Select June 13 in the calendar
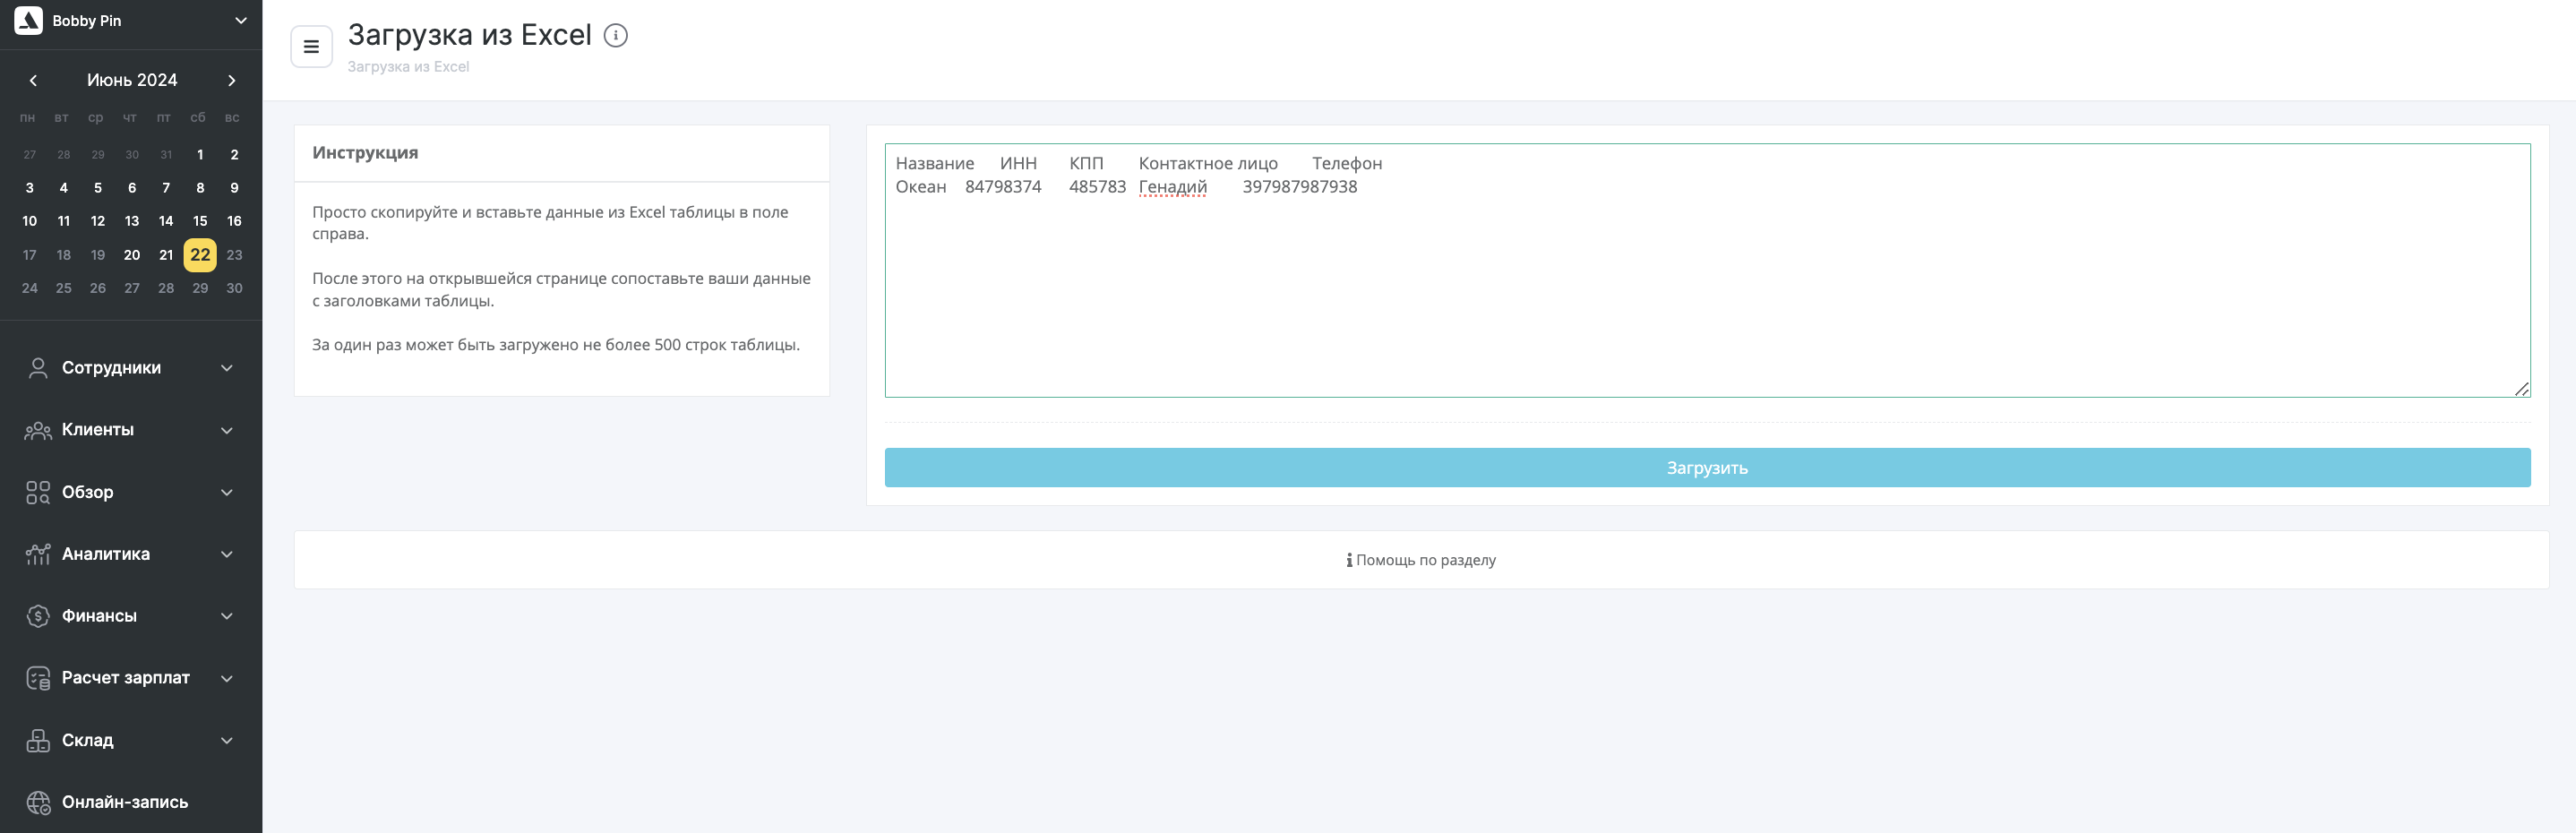 click(x=132, y=221)
